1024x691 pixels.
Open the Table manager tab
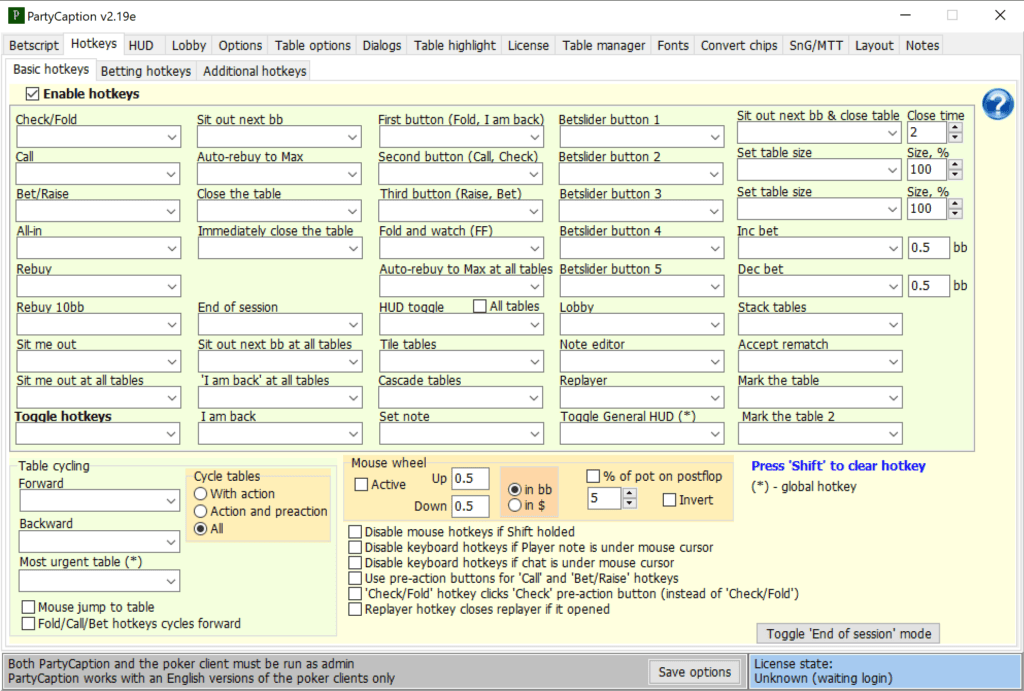[603, 46]
